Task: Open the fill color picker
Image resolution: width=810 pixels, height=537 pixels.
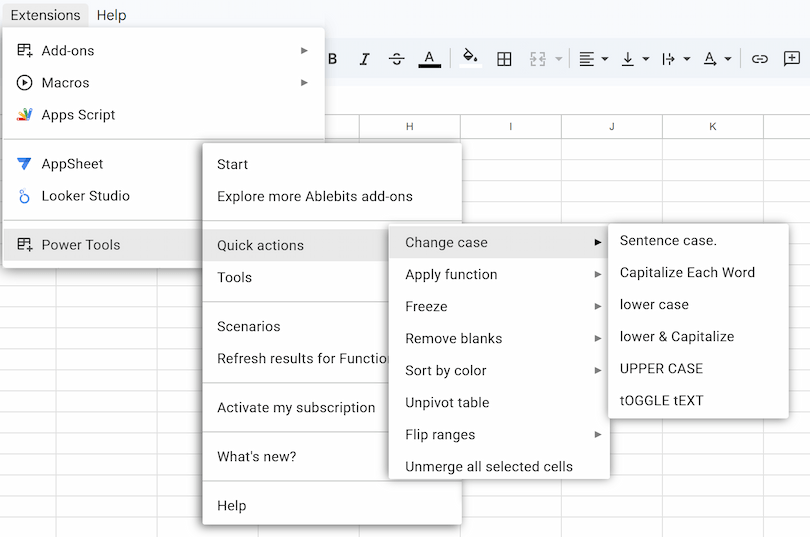Action: [470, 58]
